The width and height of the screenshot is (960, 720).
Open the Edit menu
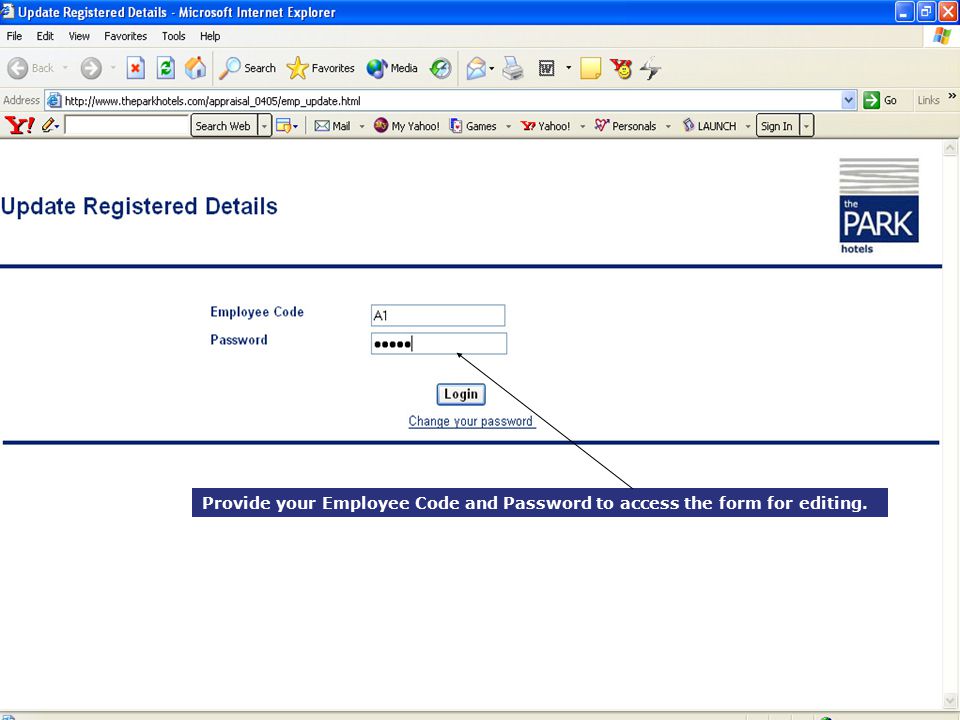(45, 36)
